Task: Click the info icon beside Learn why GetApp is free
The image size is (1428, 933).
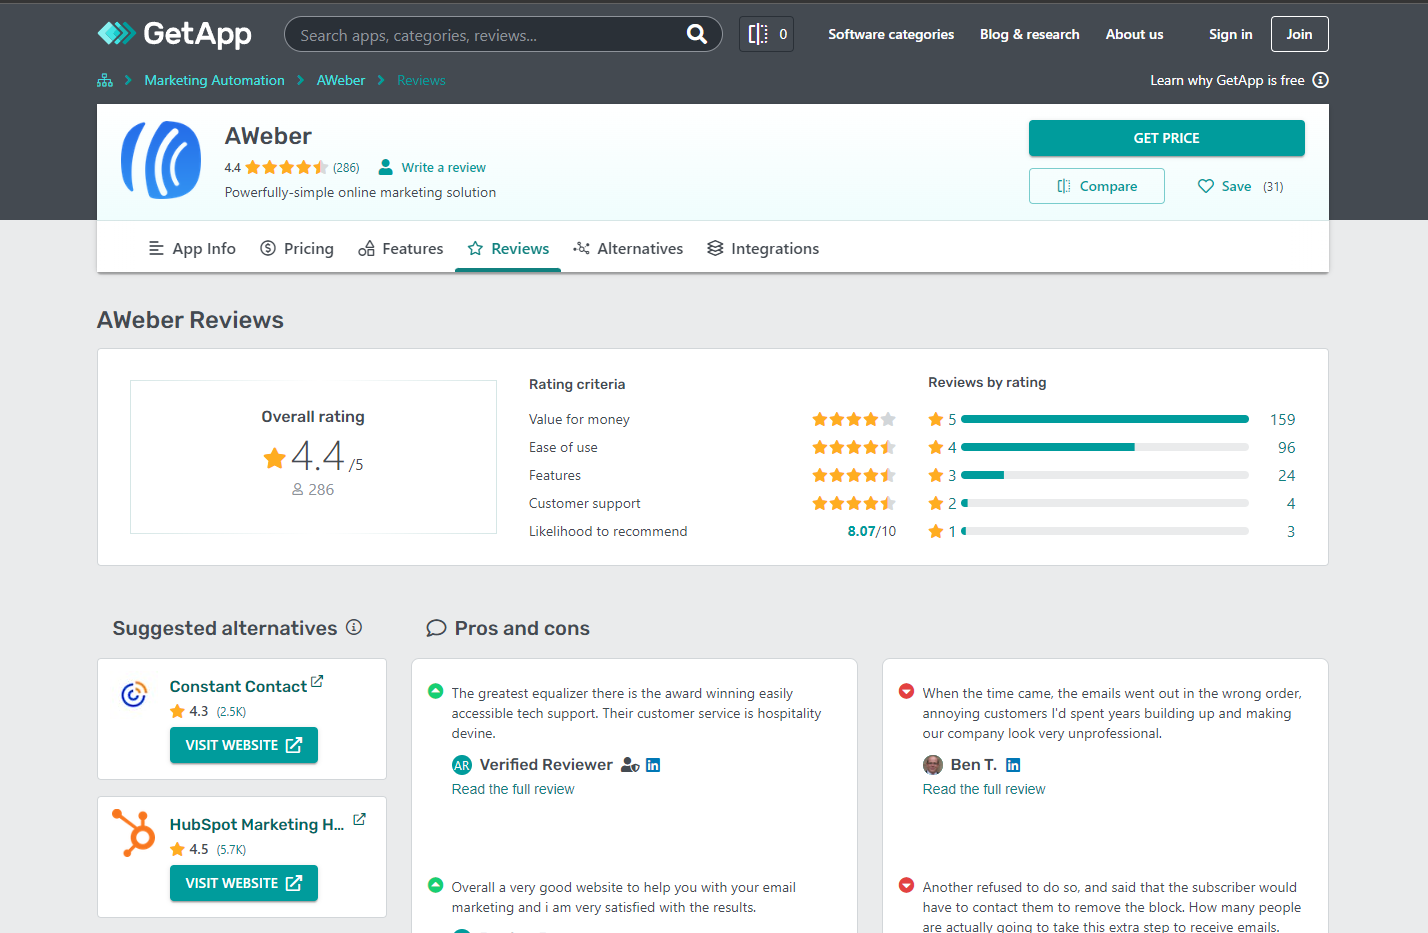Action: (1320, 80)
